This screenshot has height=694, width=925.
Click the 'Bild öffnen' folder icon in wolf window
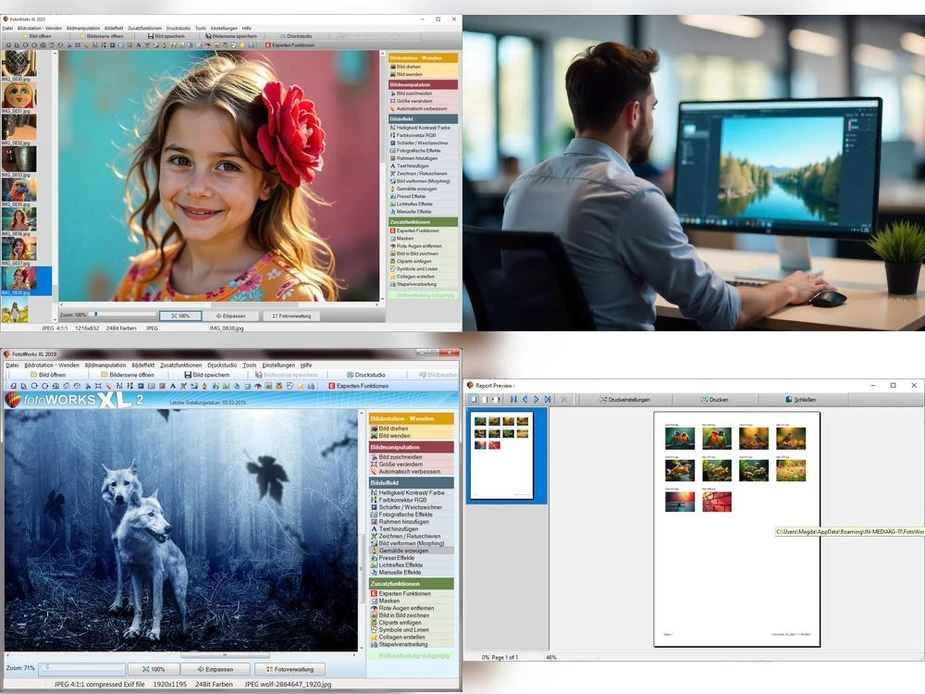pos(34,375)
